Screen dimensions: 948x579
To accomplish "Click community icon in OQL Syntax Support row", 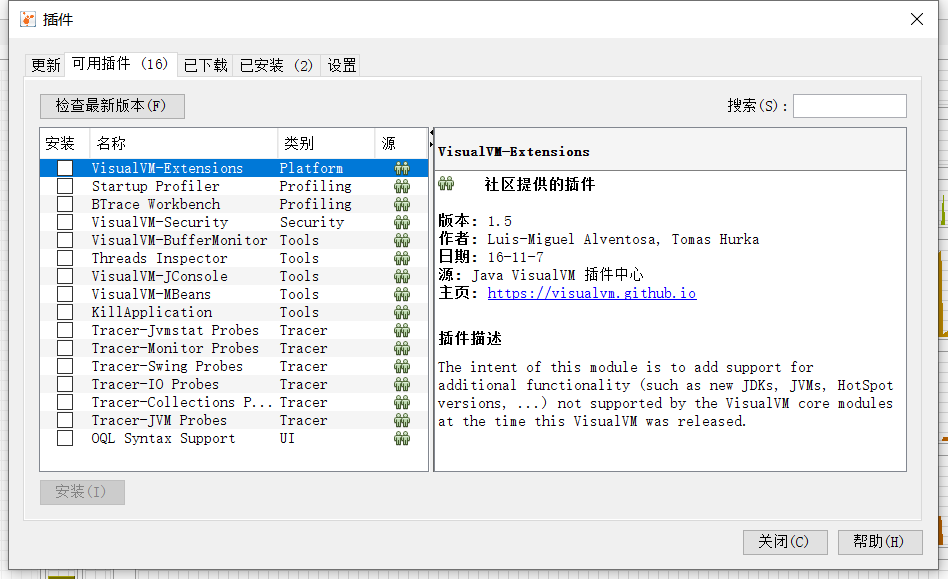I will click(x=402, y=439).
